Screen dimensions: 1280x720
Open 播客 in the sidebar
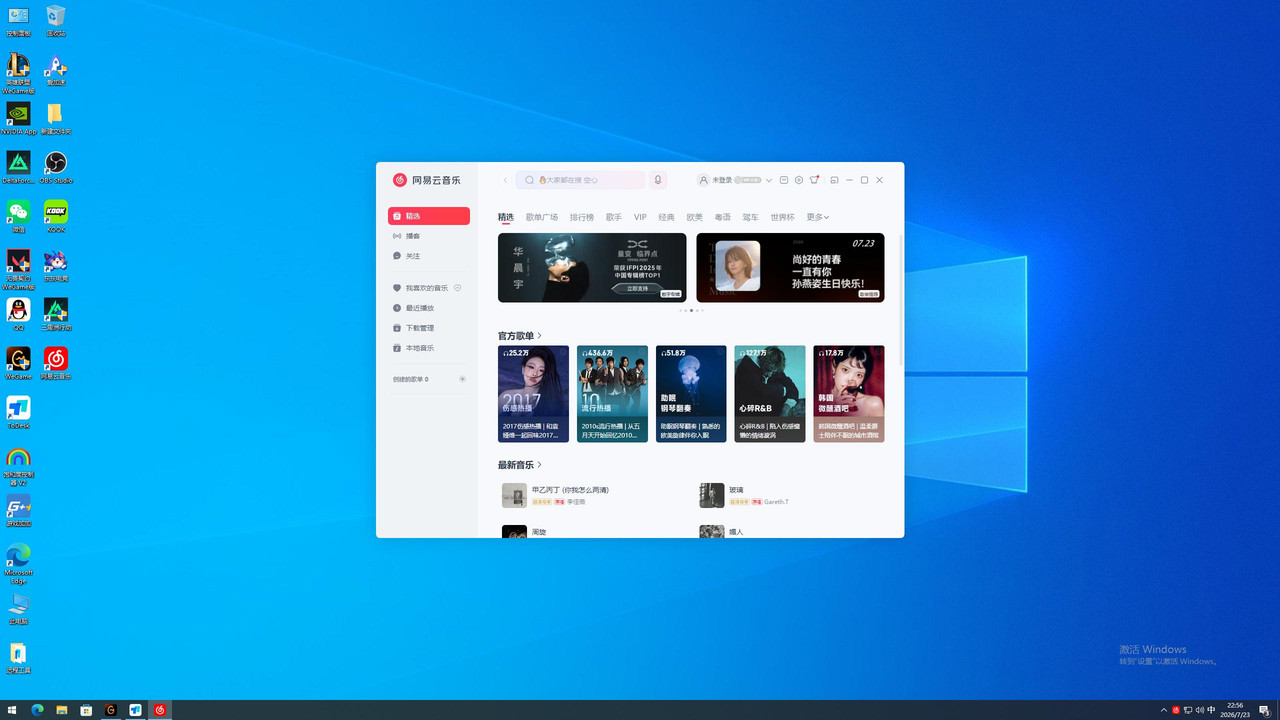pos(429,236)
